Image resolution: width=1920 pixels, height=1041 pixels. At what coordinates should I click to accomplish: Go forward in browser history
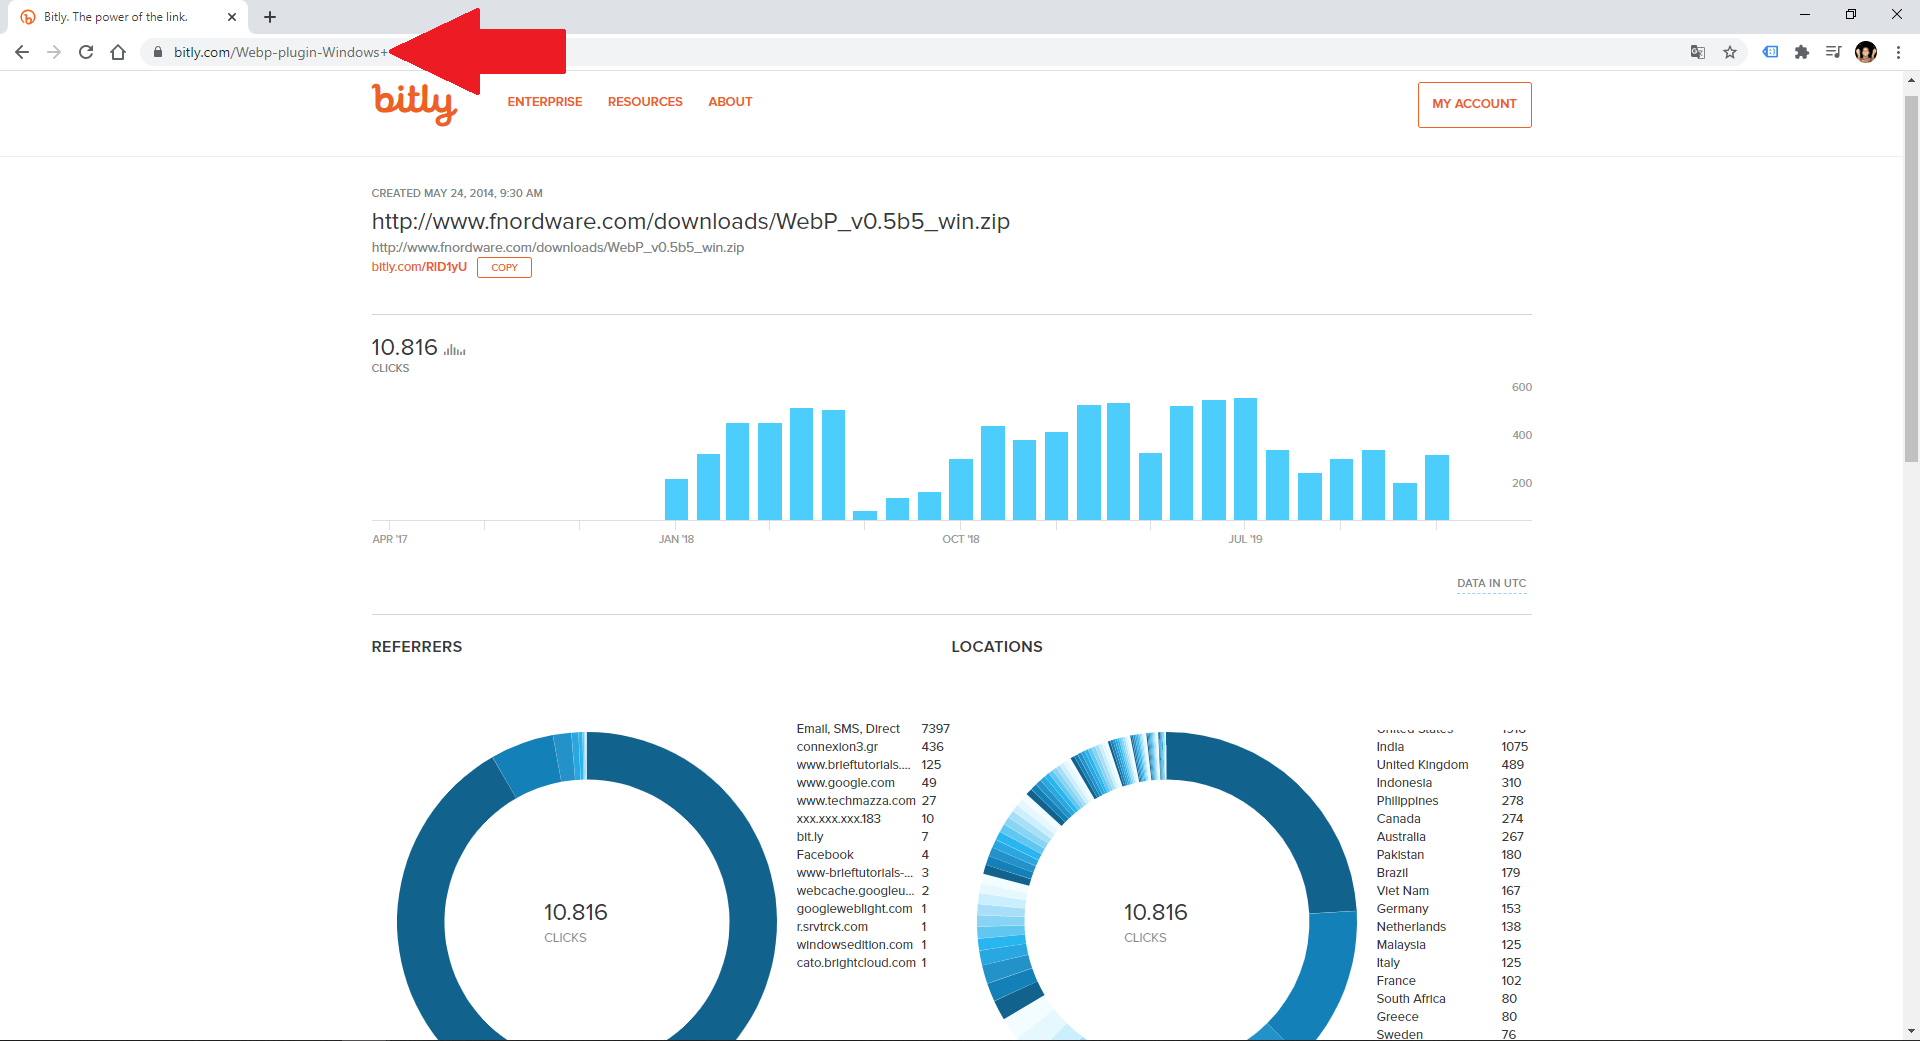(54, 52)
